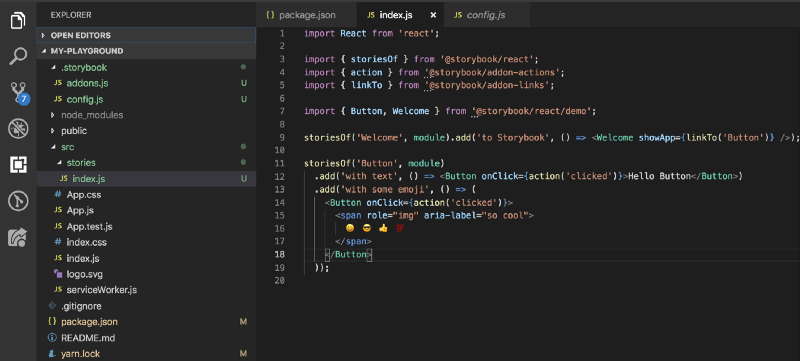Screen dimensions: 800x361
Task: Collapse the MY-PLAYGROUND section
Action: 146,51
